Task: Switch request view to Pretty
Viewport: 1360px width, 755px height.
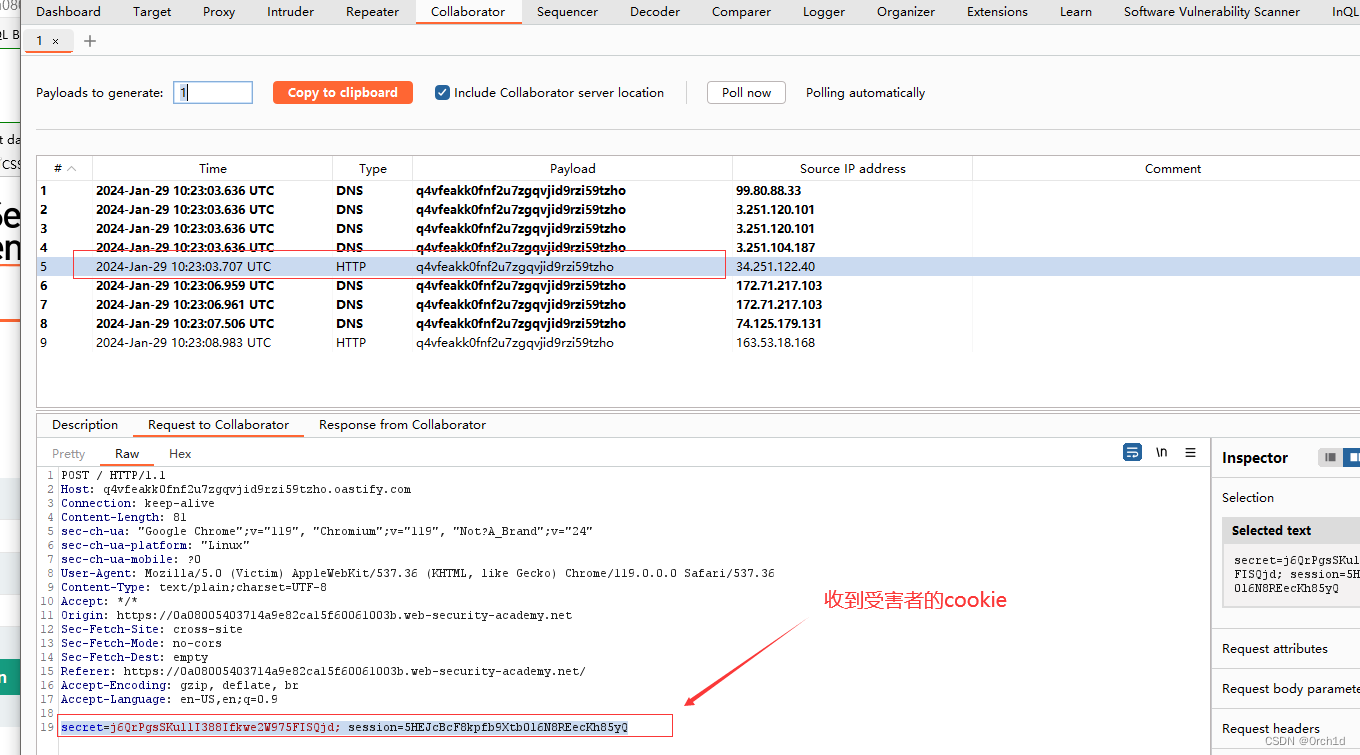Action: point(69,454)
